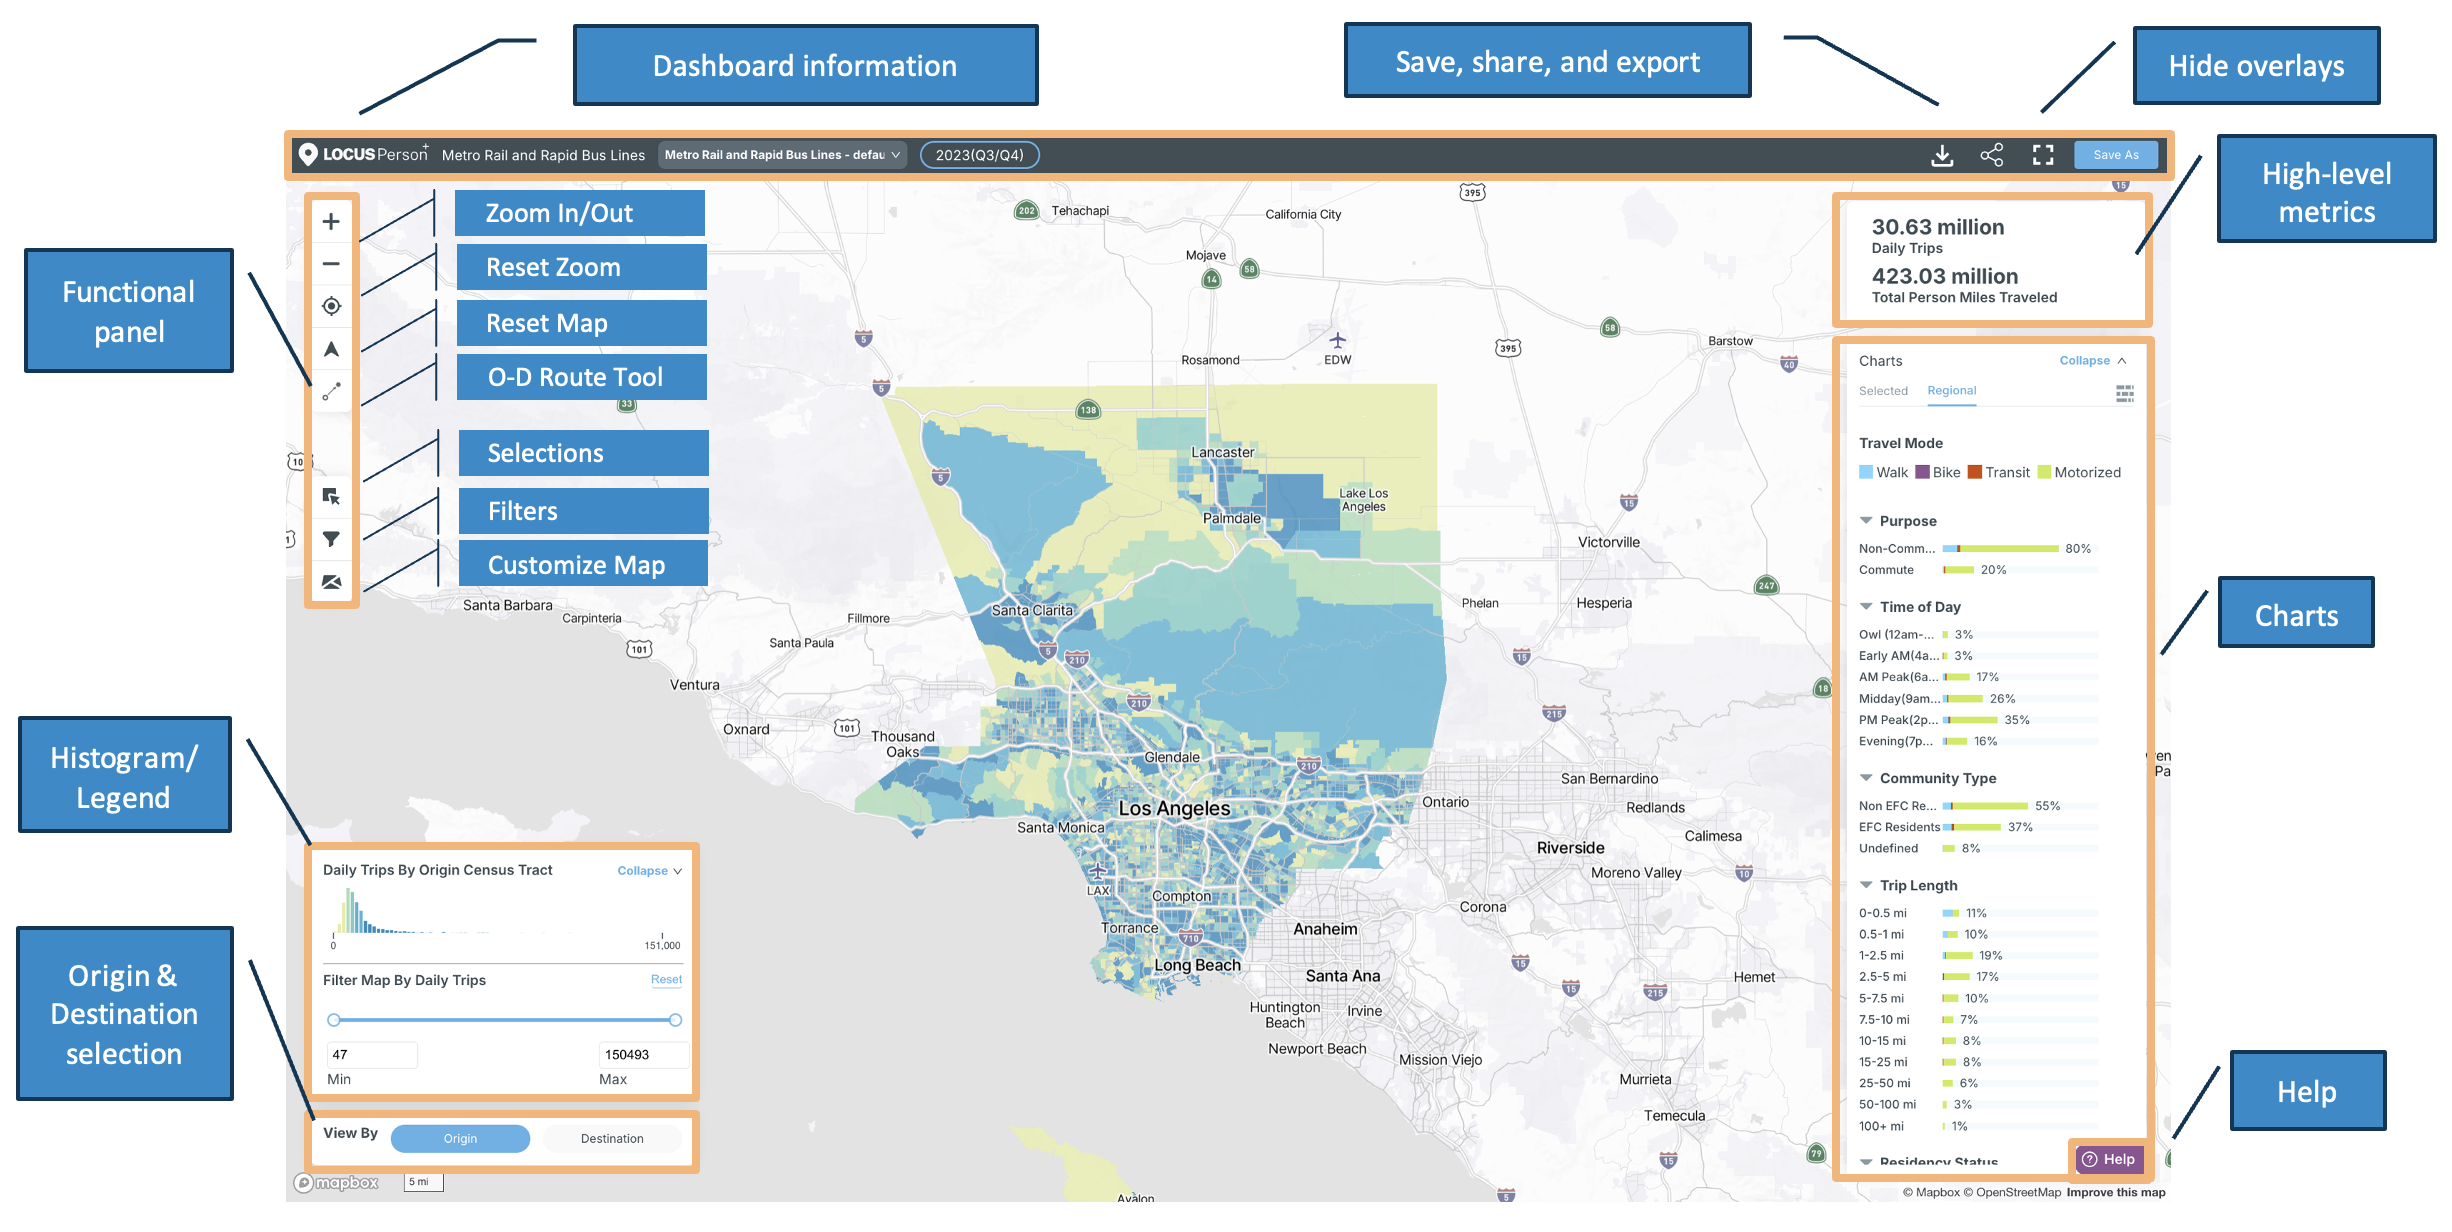Viewport: 2452px width, 1232px height.
Task: Open the Customize Map icon
Action: pyautogui.click(x=331, y=582)
